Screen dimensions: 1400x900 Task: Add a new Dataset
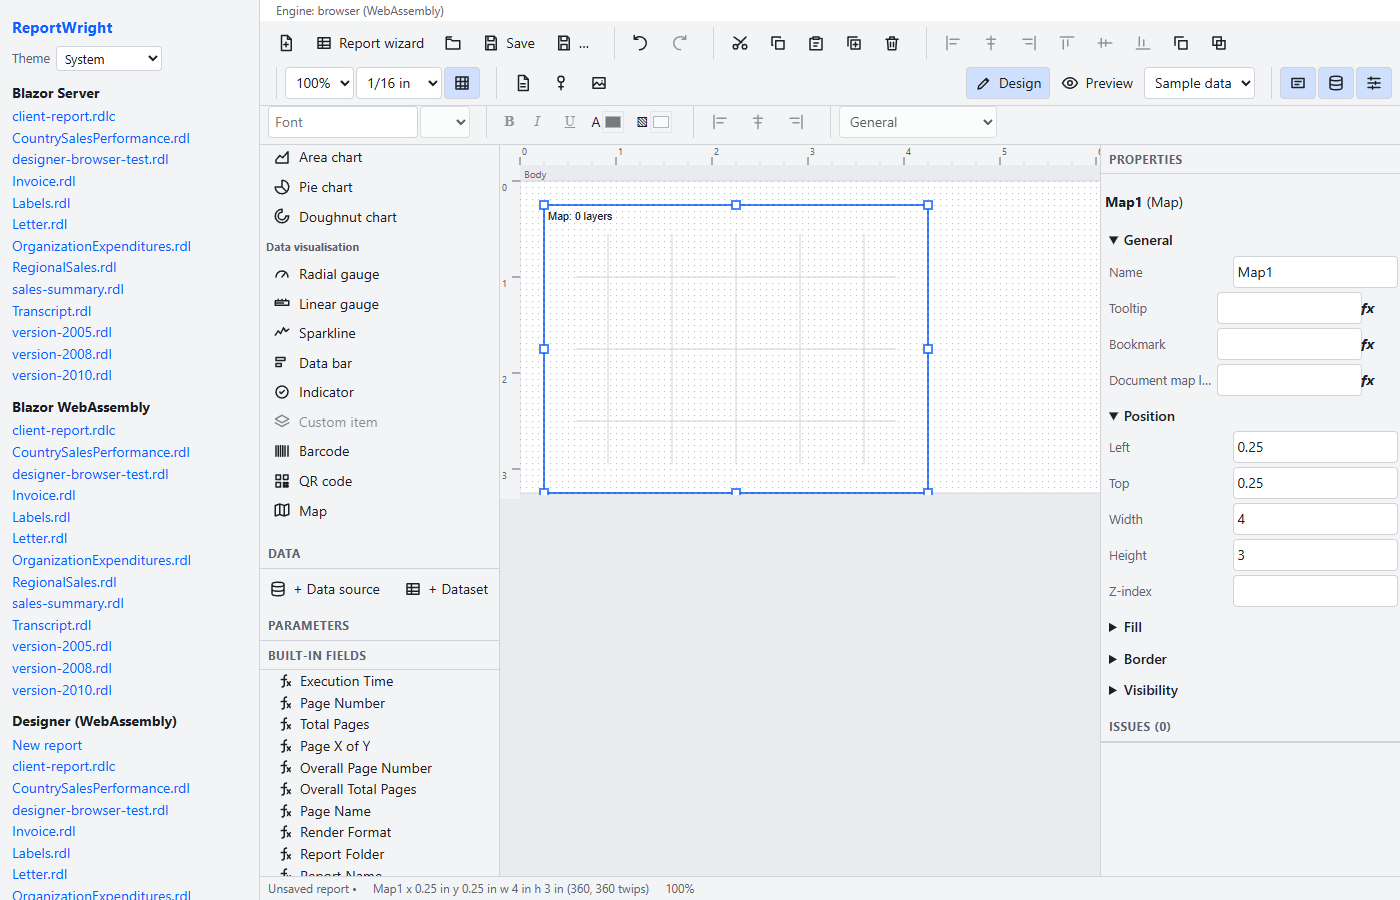[447, 589]
